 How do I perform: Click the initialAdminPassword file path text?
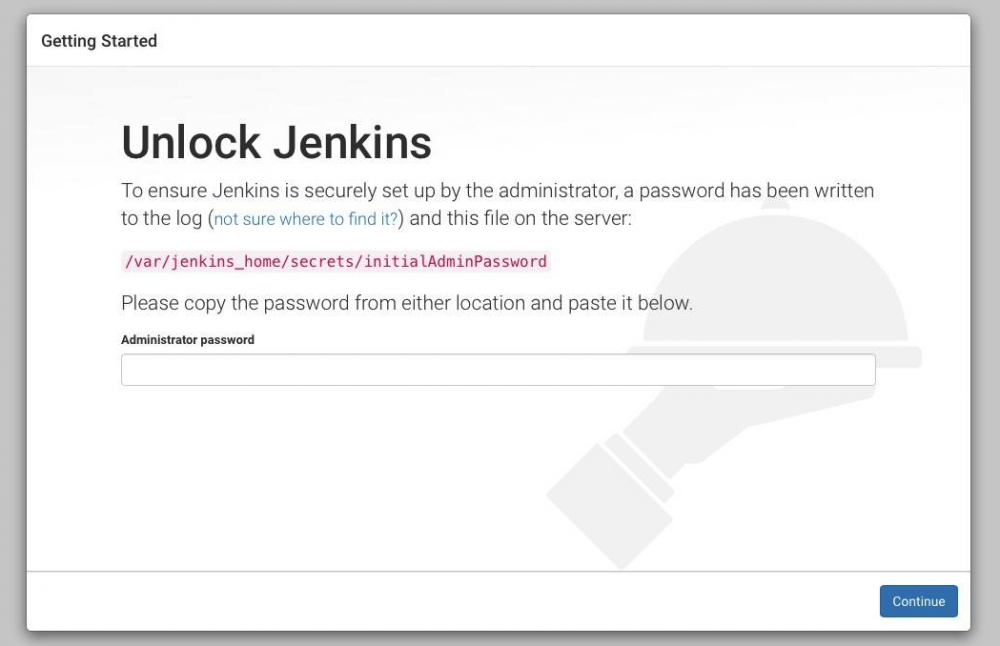coord(335,262)
